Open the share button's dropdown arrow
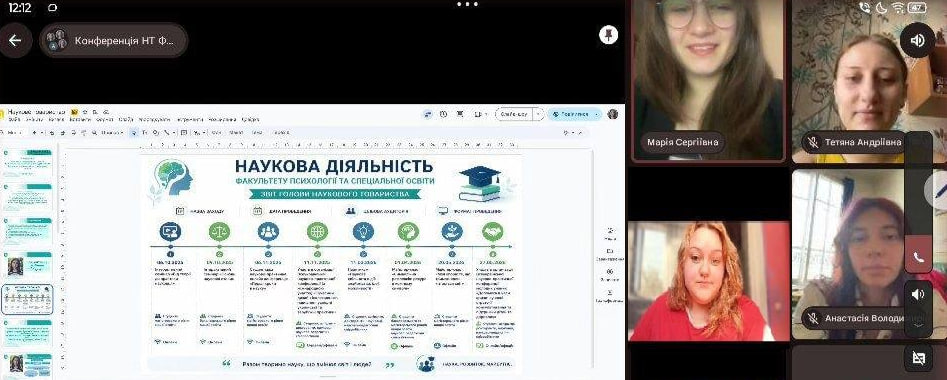Image resolution: width=947 pixels, height=380 pixels. (597, 114)
